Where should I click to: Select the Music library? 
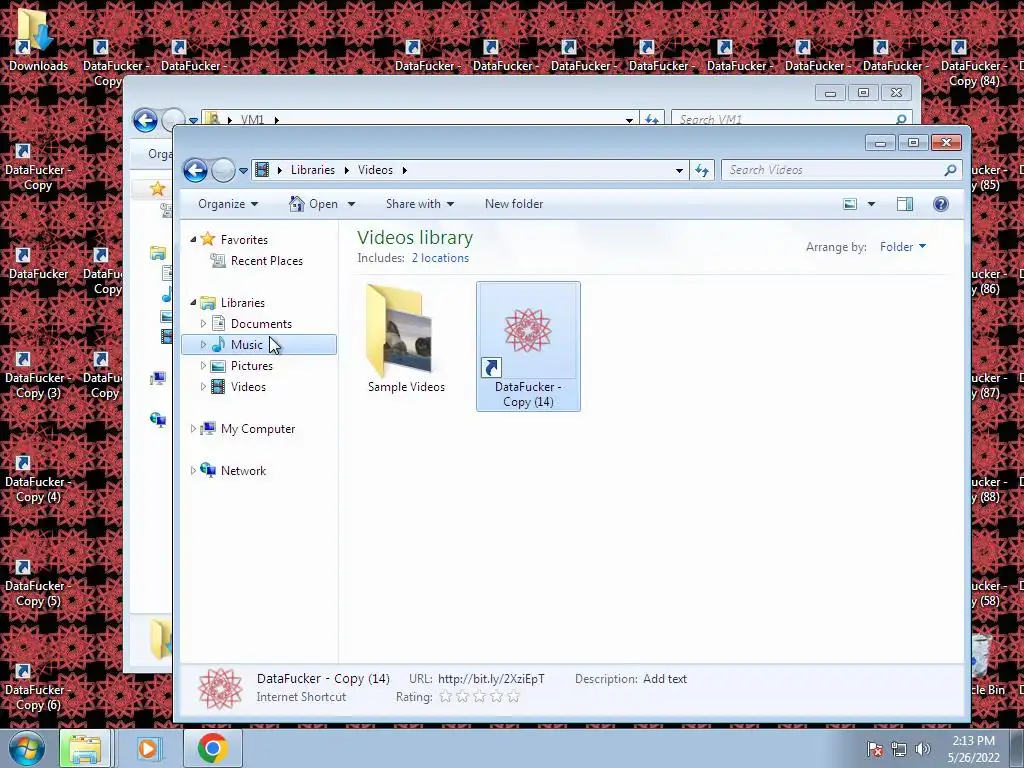coord(247,344)
